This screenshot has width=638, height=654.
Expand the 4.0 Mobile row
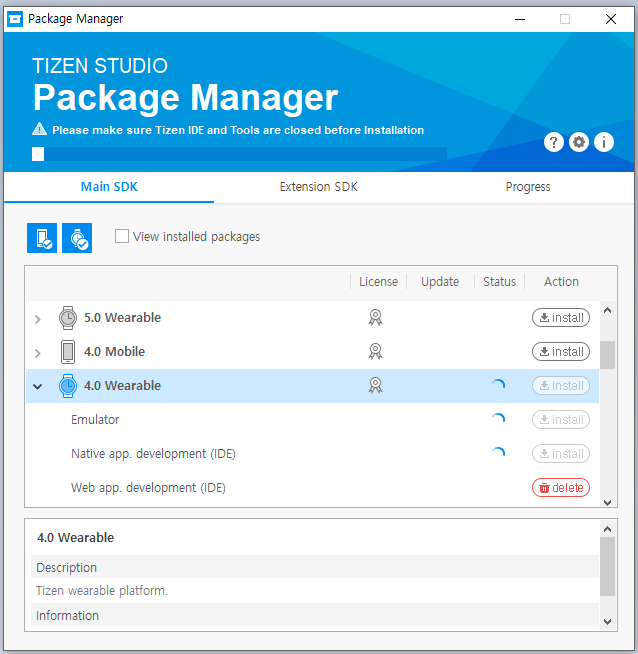pyautogui.click(x=38, y=353)
